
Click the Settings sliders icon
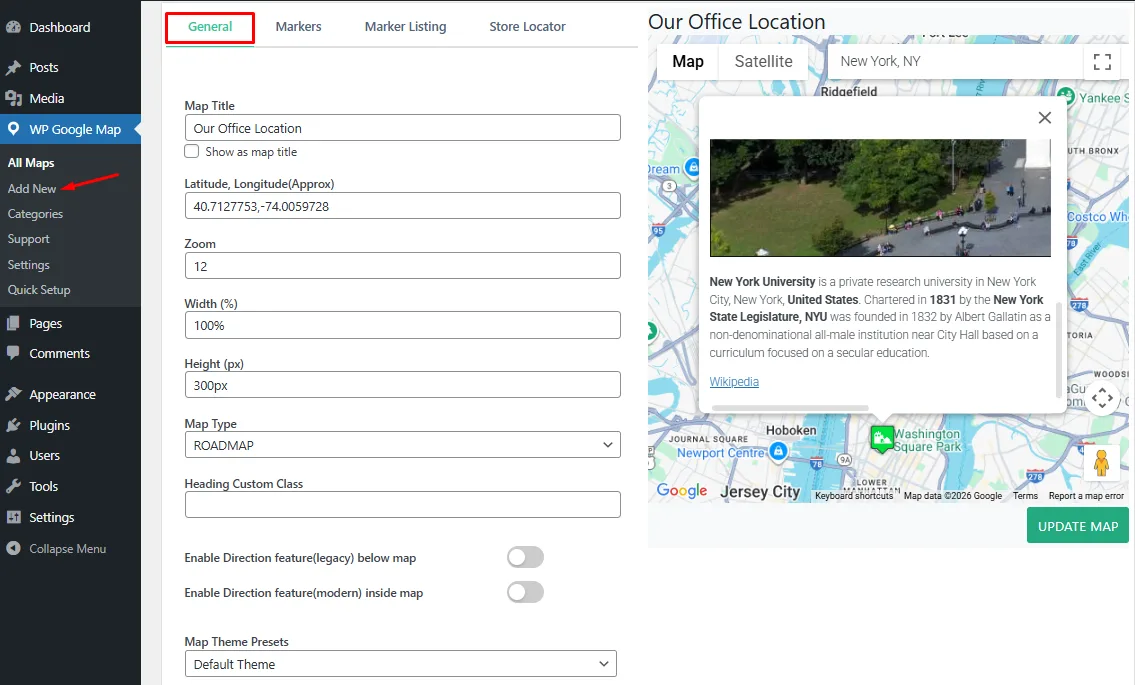pyautogui.click(x=13, y=517)
